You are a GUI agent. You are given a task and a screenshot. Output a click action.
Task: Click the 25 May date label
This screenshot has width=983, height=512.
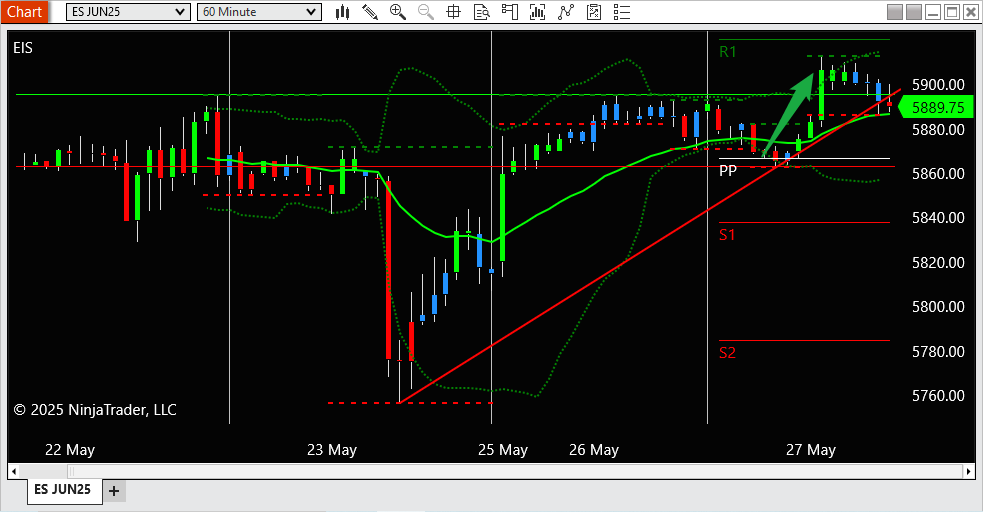503,450
